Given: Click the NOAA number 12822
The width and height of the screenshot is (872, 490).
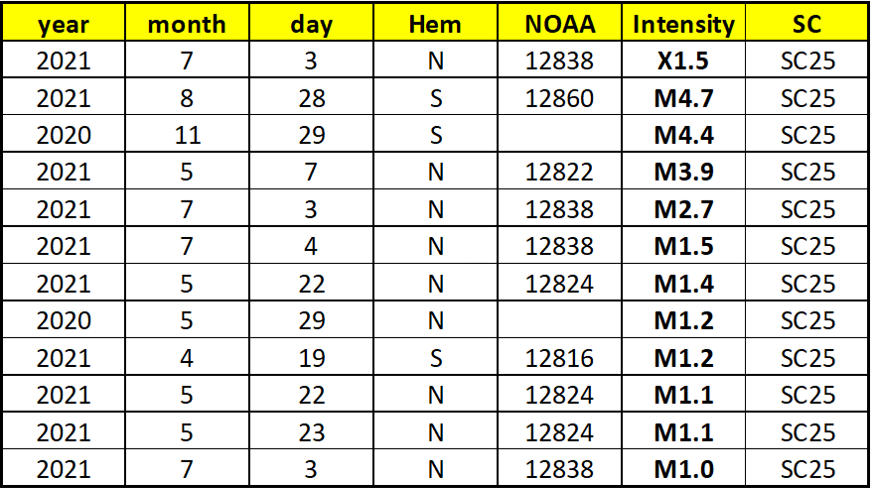Looking at the screenshot, I should (x=559, y=172).
